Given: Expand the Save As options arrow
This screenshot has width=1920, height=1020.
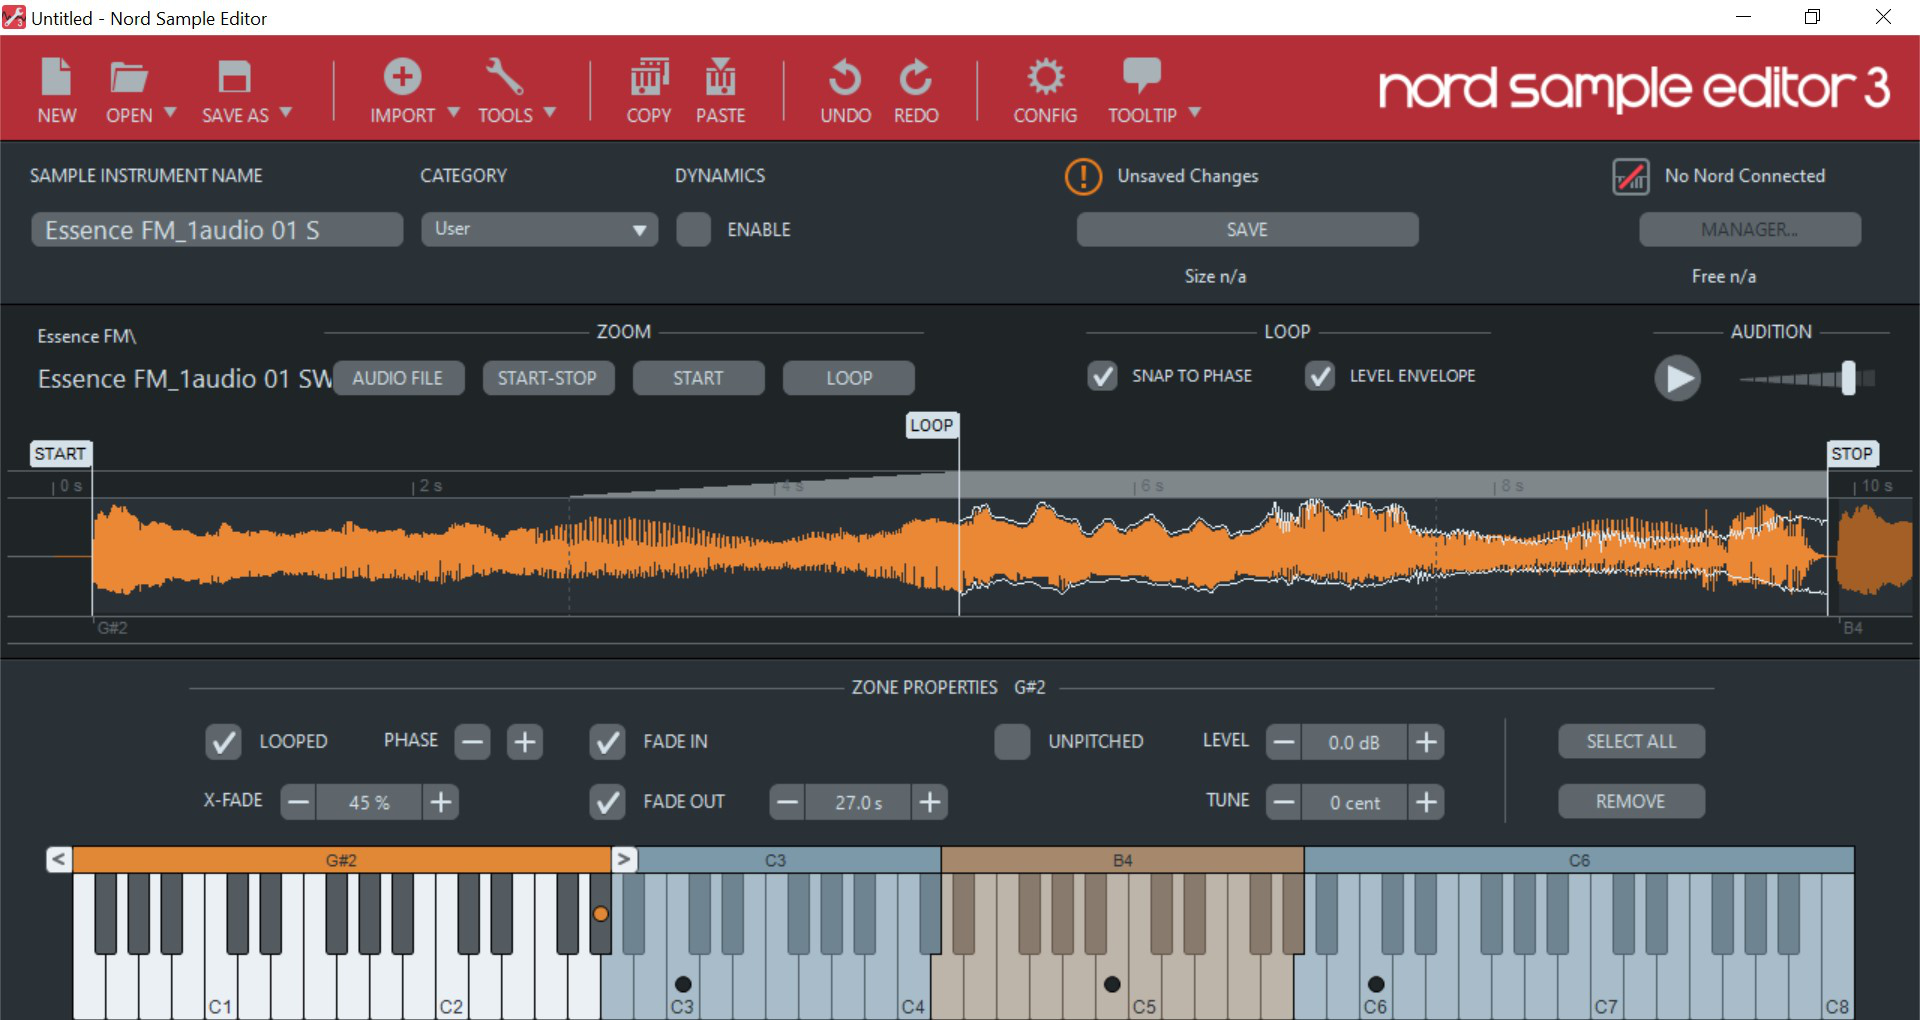Looking at the screenshot, I should pos(286,113).
